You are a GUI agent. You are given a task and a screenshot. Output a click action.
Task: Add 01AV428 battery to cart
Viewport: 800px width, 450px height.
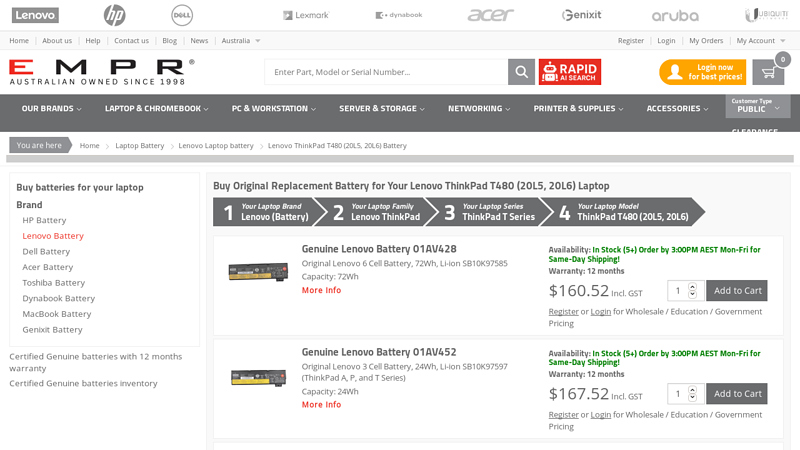[737, 291]
